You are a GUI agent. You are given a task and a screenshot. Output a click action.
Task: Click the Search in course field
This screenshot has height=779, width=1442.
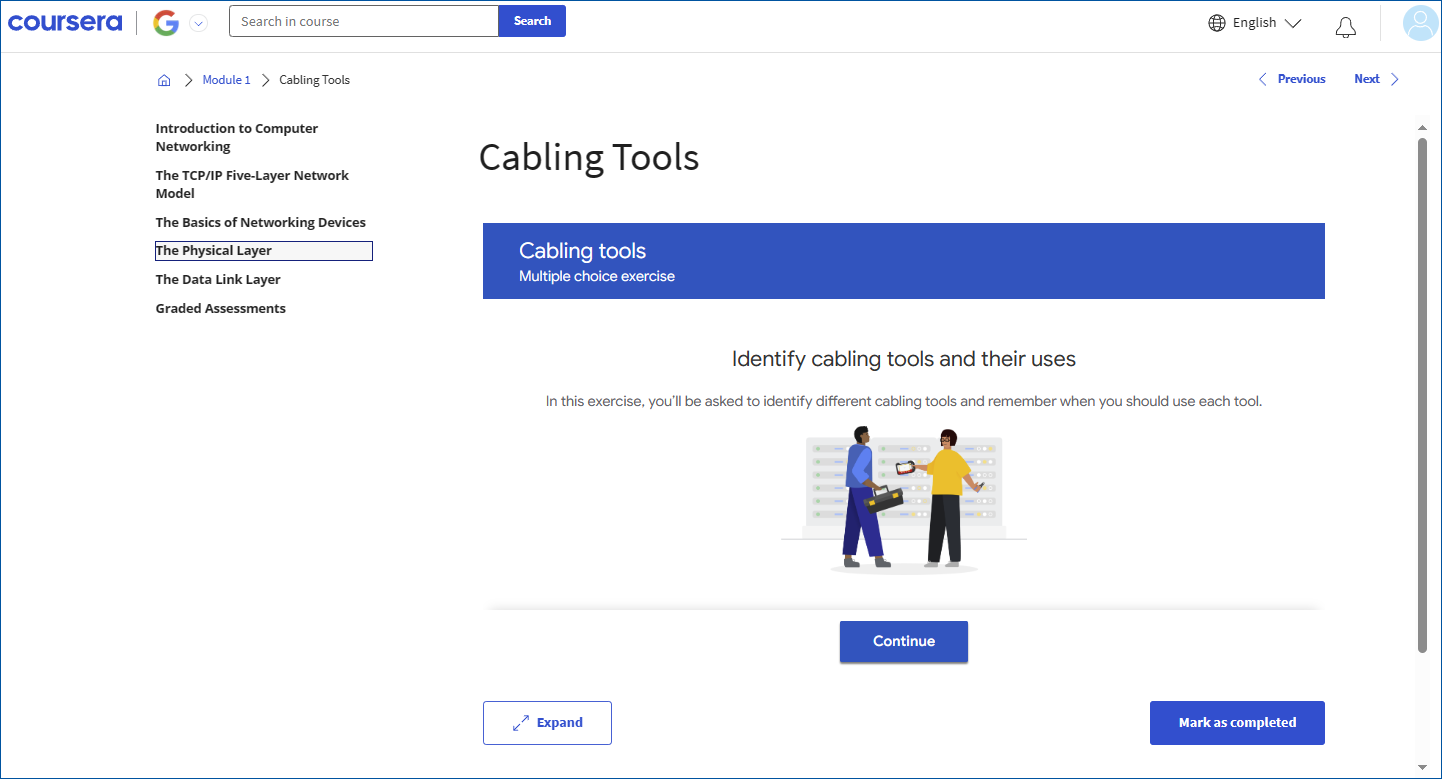tap(363, 21)
